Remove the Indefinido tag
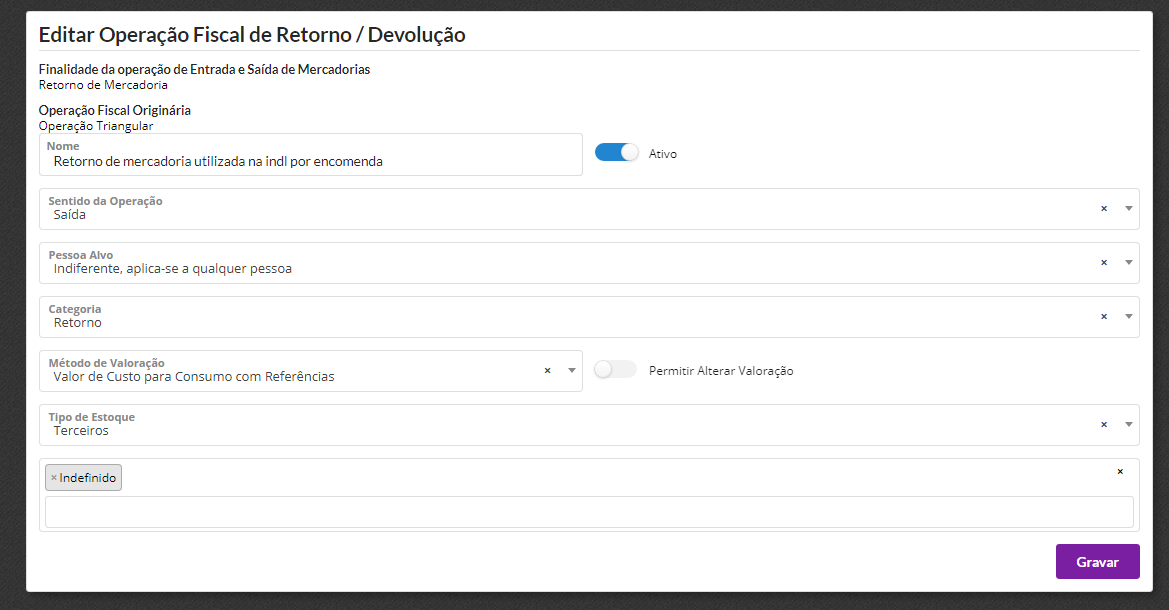 (54, 478)
